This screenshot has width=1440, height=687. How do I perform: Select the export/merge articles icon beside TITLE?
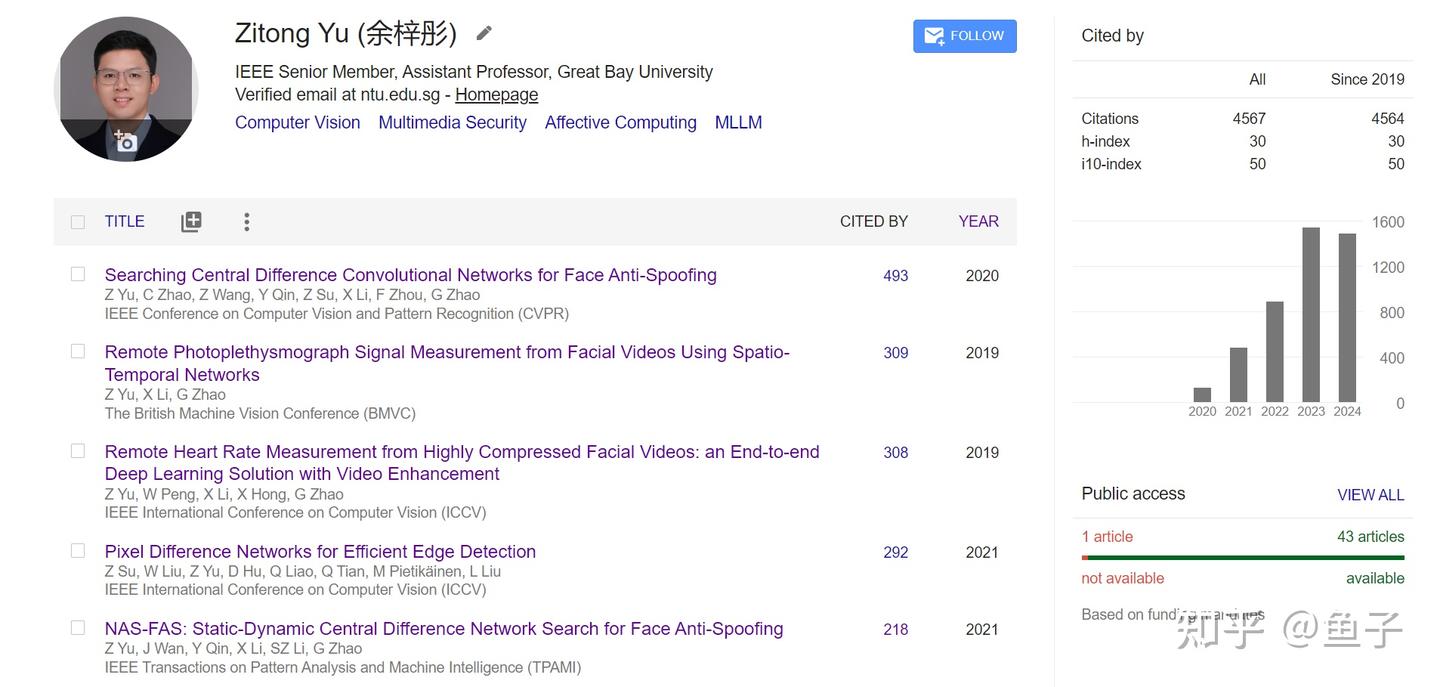pos(191,221)
